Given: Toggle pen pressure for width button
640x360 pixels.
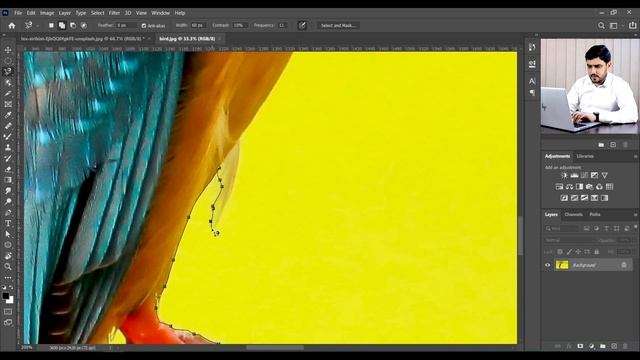Looking at the screenshot, I should coord(302,25).
